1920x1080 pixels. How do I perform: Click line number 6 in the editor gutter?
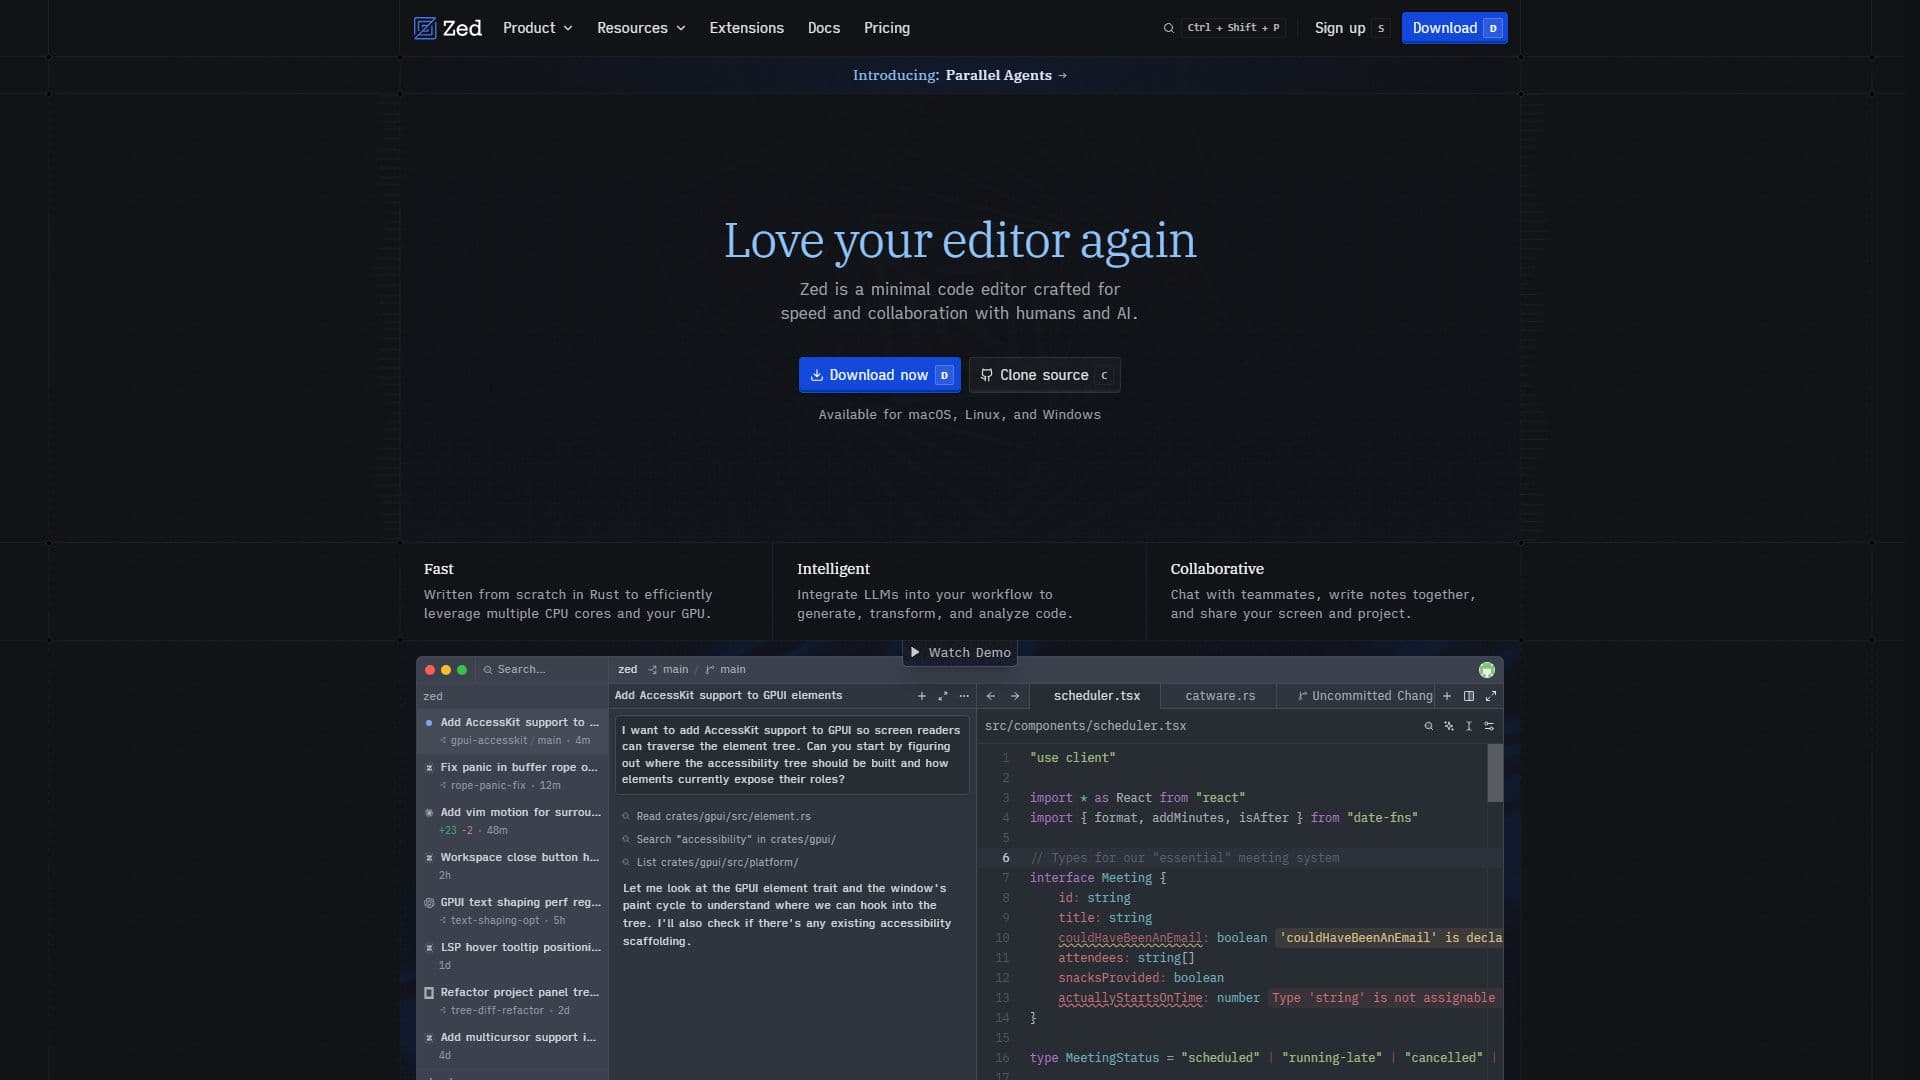1005,858
